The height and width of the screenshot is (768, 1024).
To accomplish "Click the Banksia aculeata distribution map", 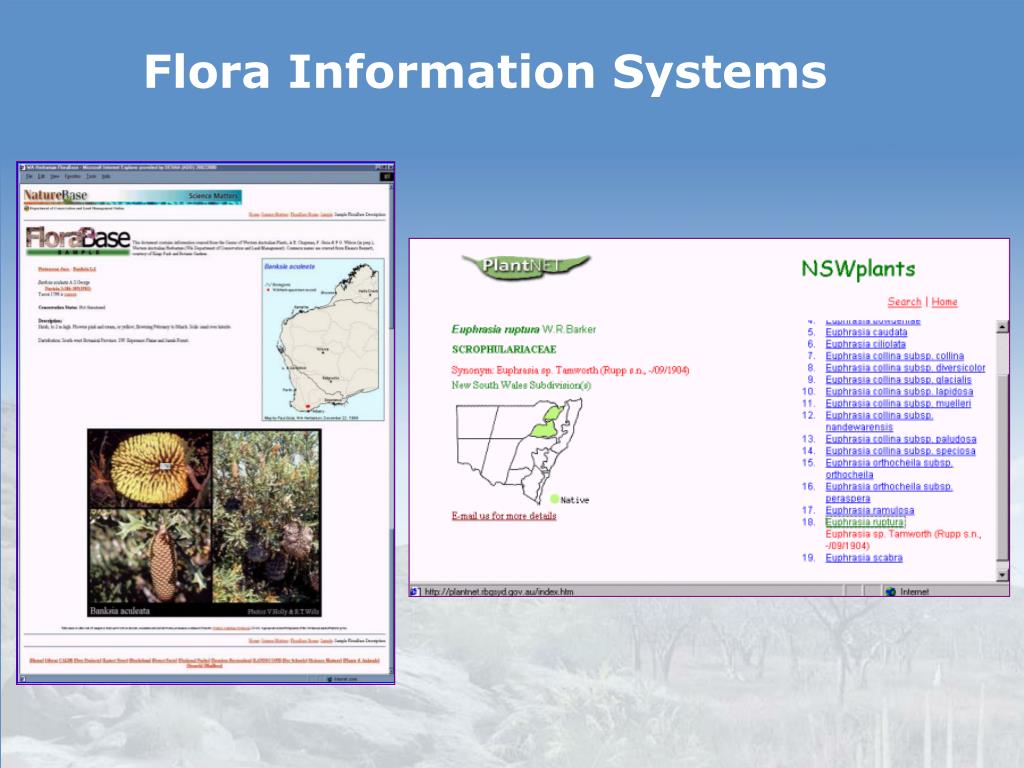I will coord(323,340).
